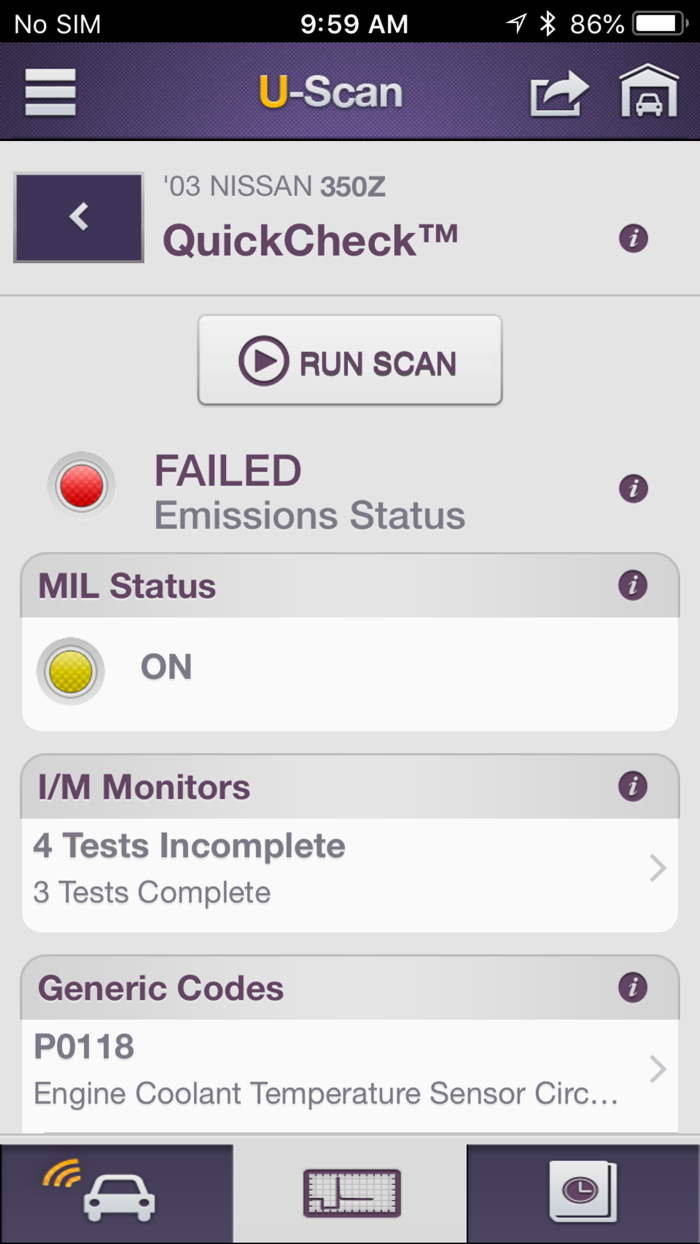Tap the back chevron to previous screen
The height and width of the screenshot is (1244, 700).
(x=78, y=217)
